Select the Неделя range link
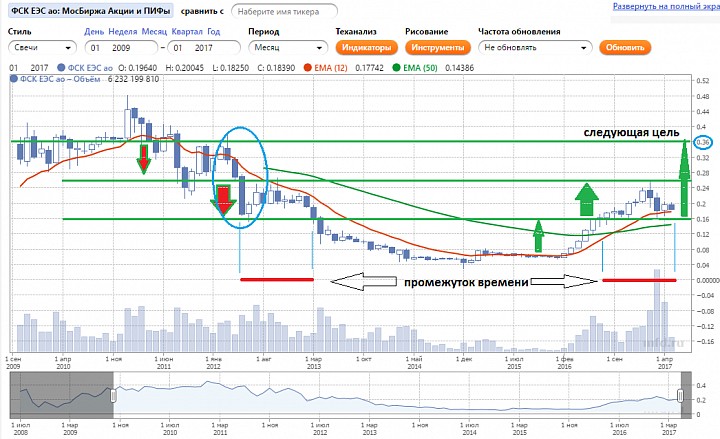 pos(123,32)
